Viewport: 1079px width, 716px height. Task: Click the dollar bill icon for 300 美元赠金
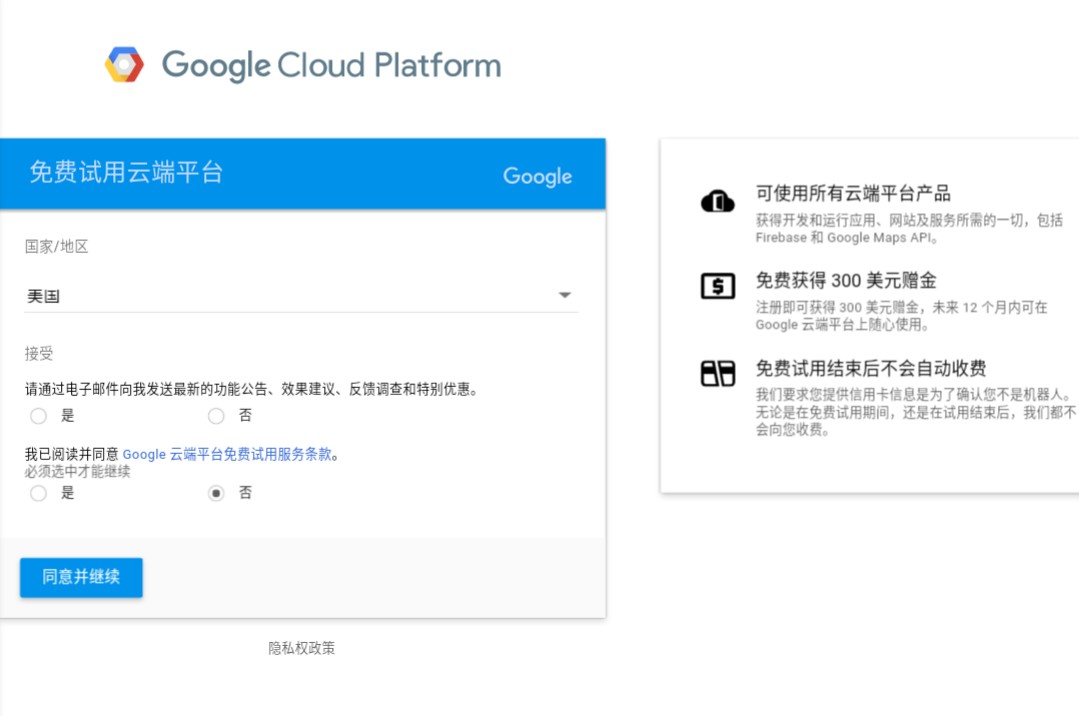pyautogui.click(x=717, y=286)
